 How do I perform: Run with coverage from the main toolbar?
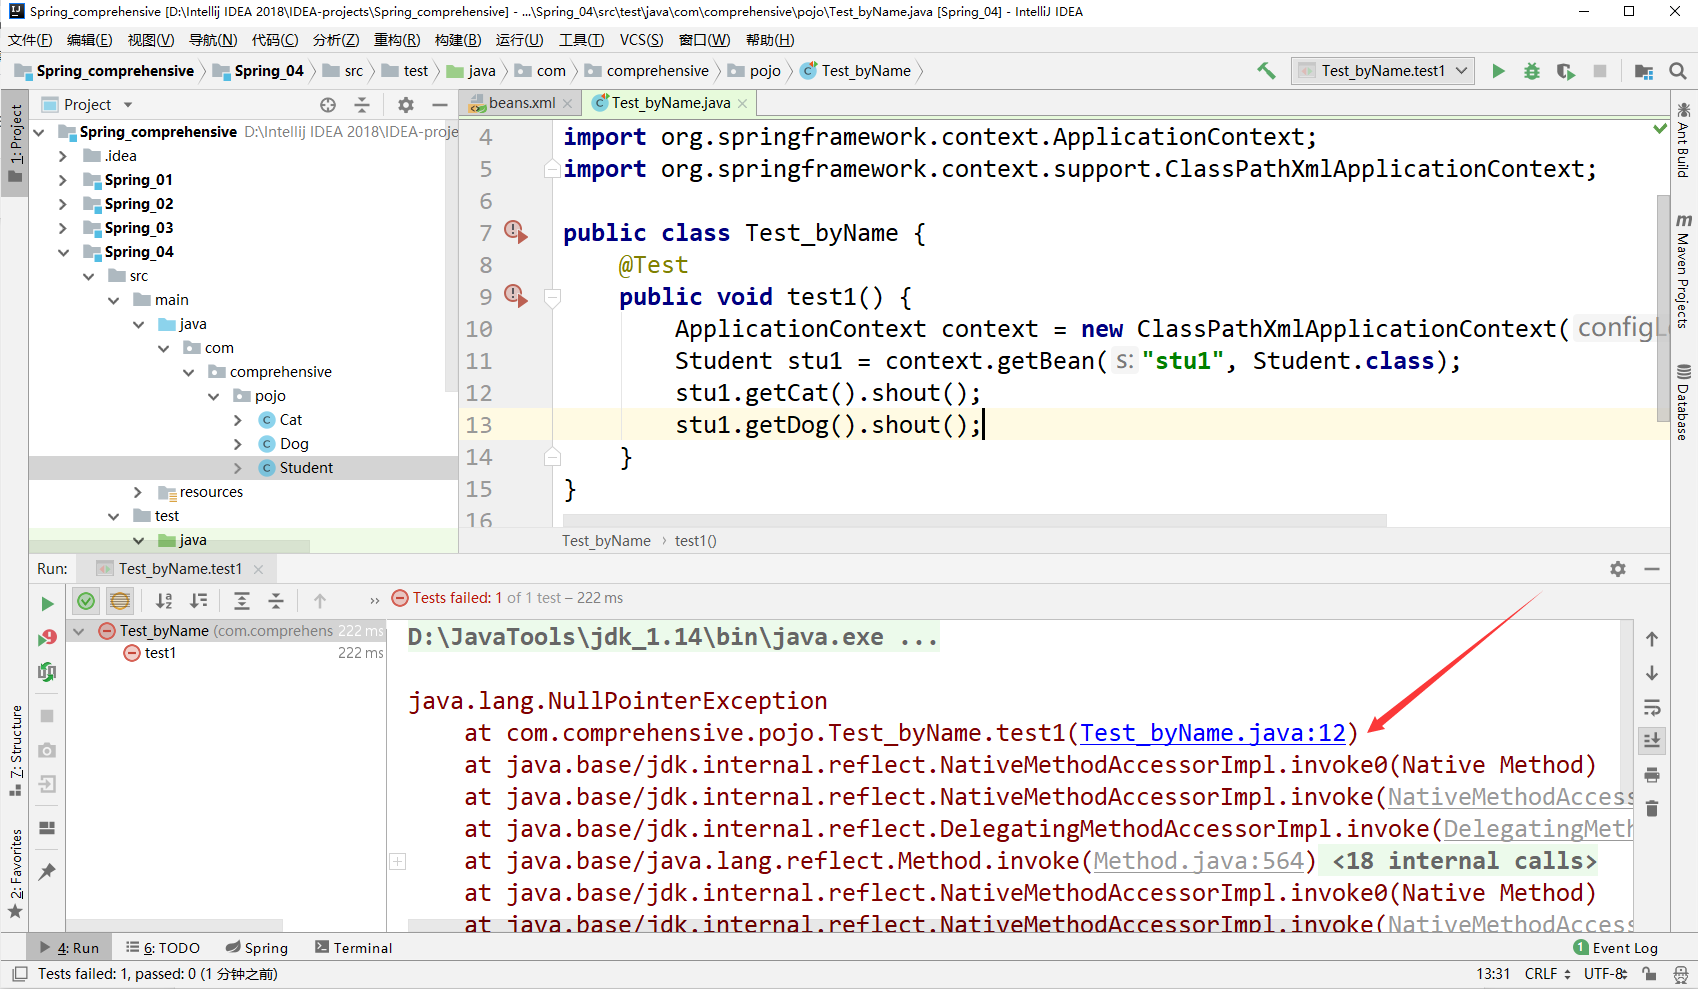point(1566,71)
